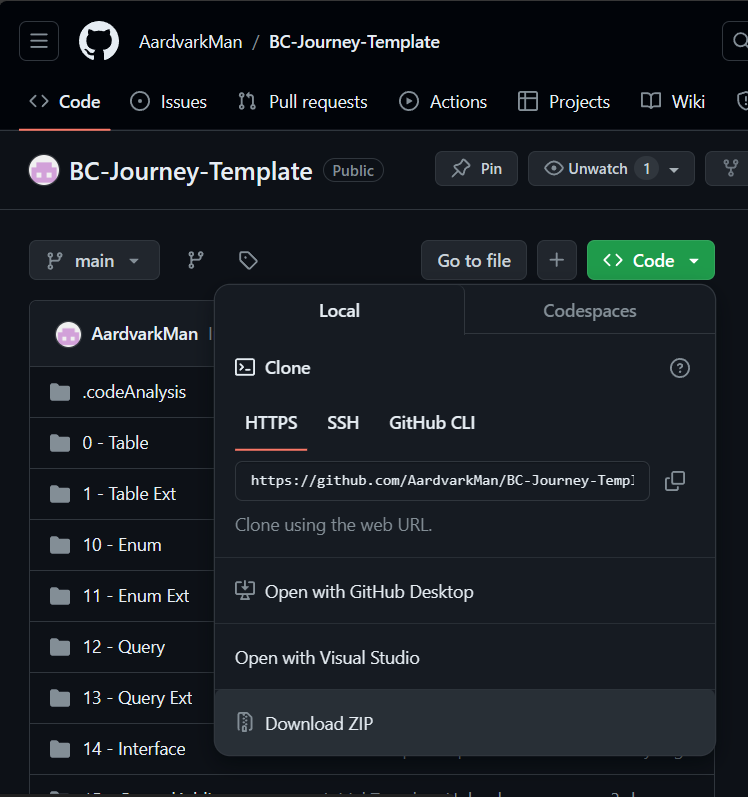
Task: Open the main branch selector dropdown
Action: pyautogui.click(x=95, y=260)
